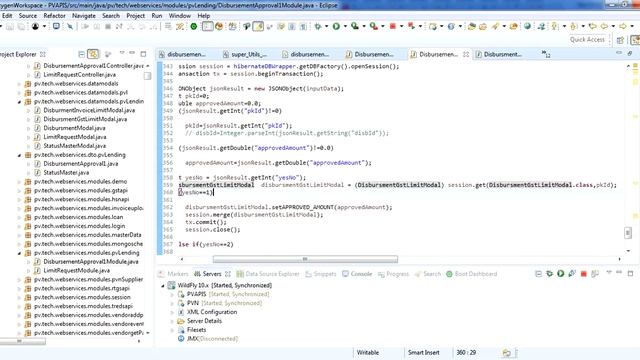Click the green Run button in main toolbar
Screen dimensions: 640x360
click(x=336, y=27)
